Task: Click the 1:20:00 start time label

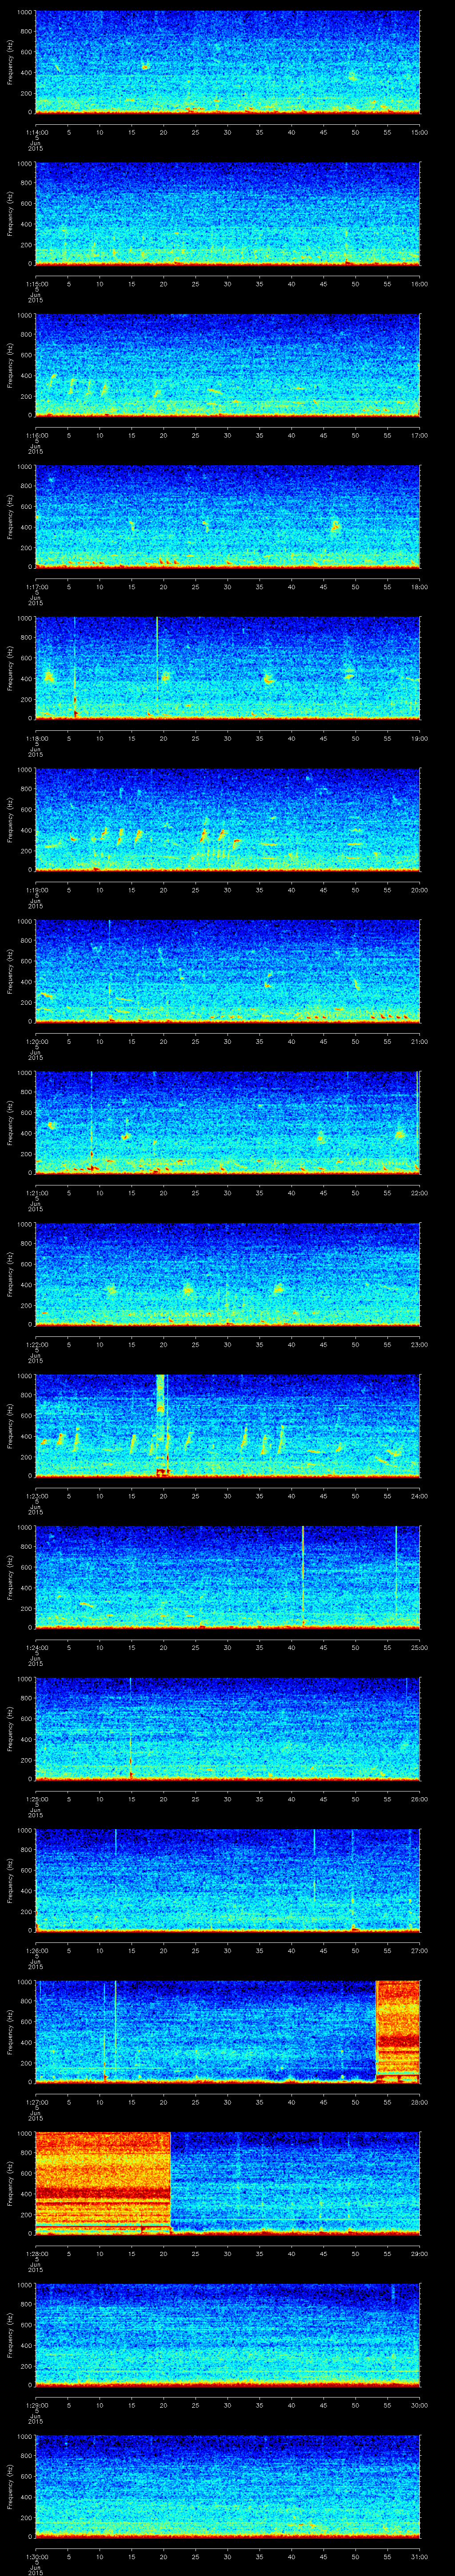Action: click(37, 1041)
